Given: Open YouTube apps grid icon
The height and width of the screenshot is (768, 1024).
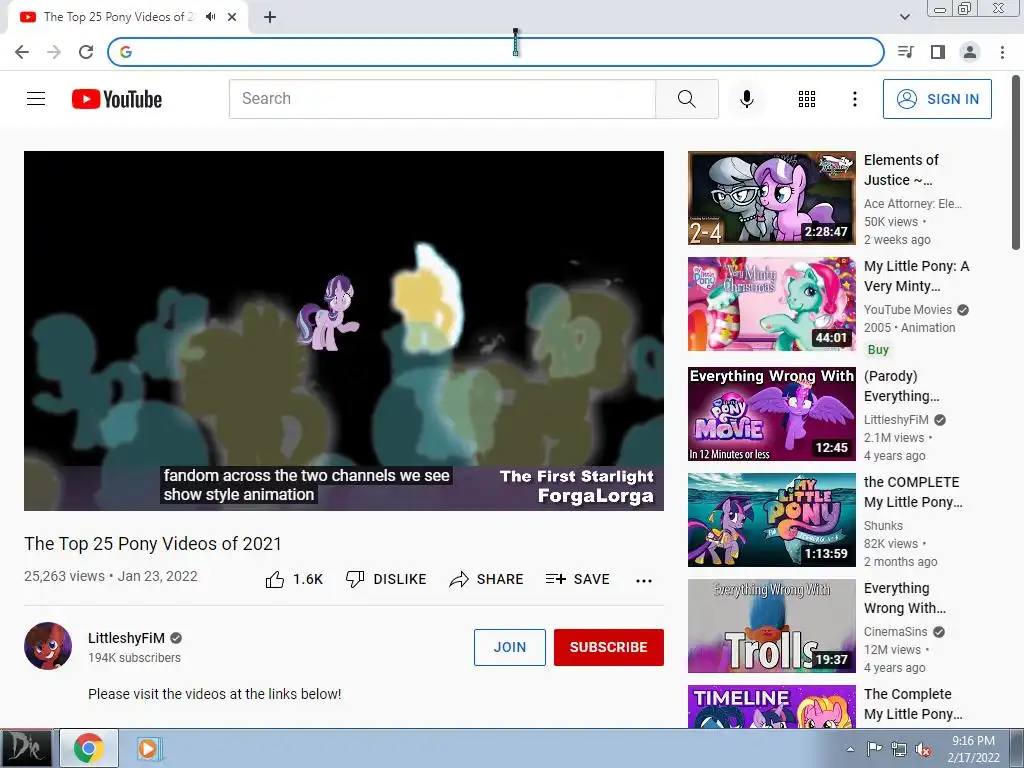Looking at the screenshot, I should (x=807, y=99).
